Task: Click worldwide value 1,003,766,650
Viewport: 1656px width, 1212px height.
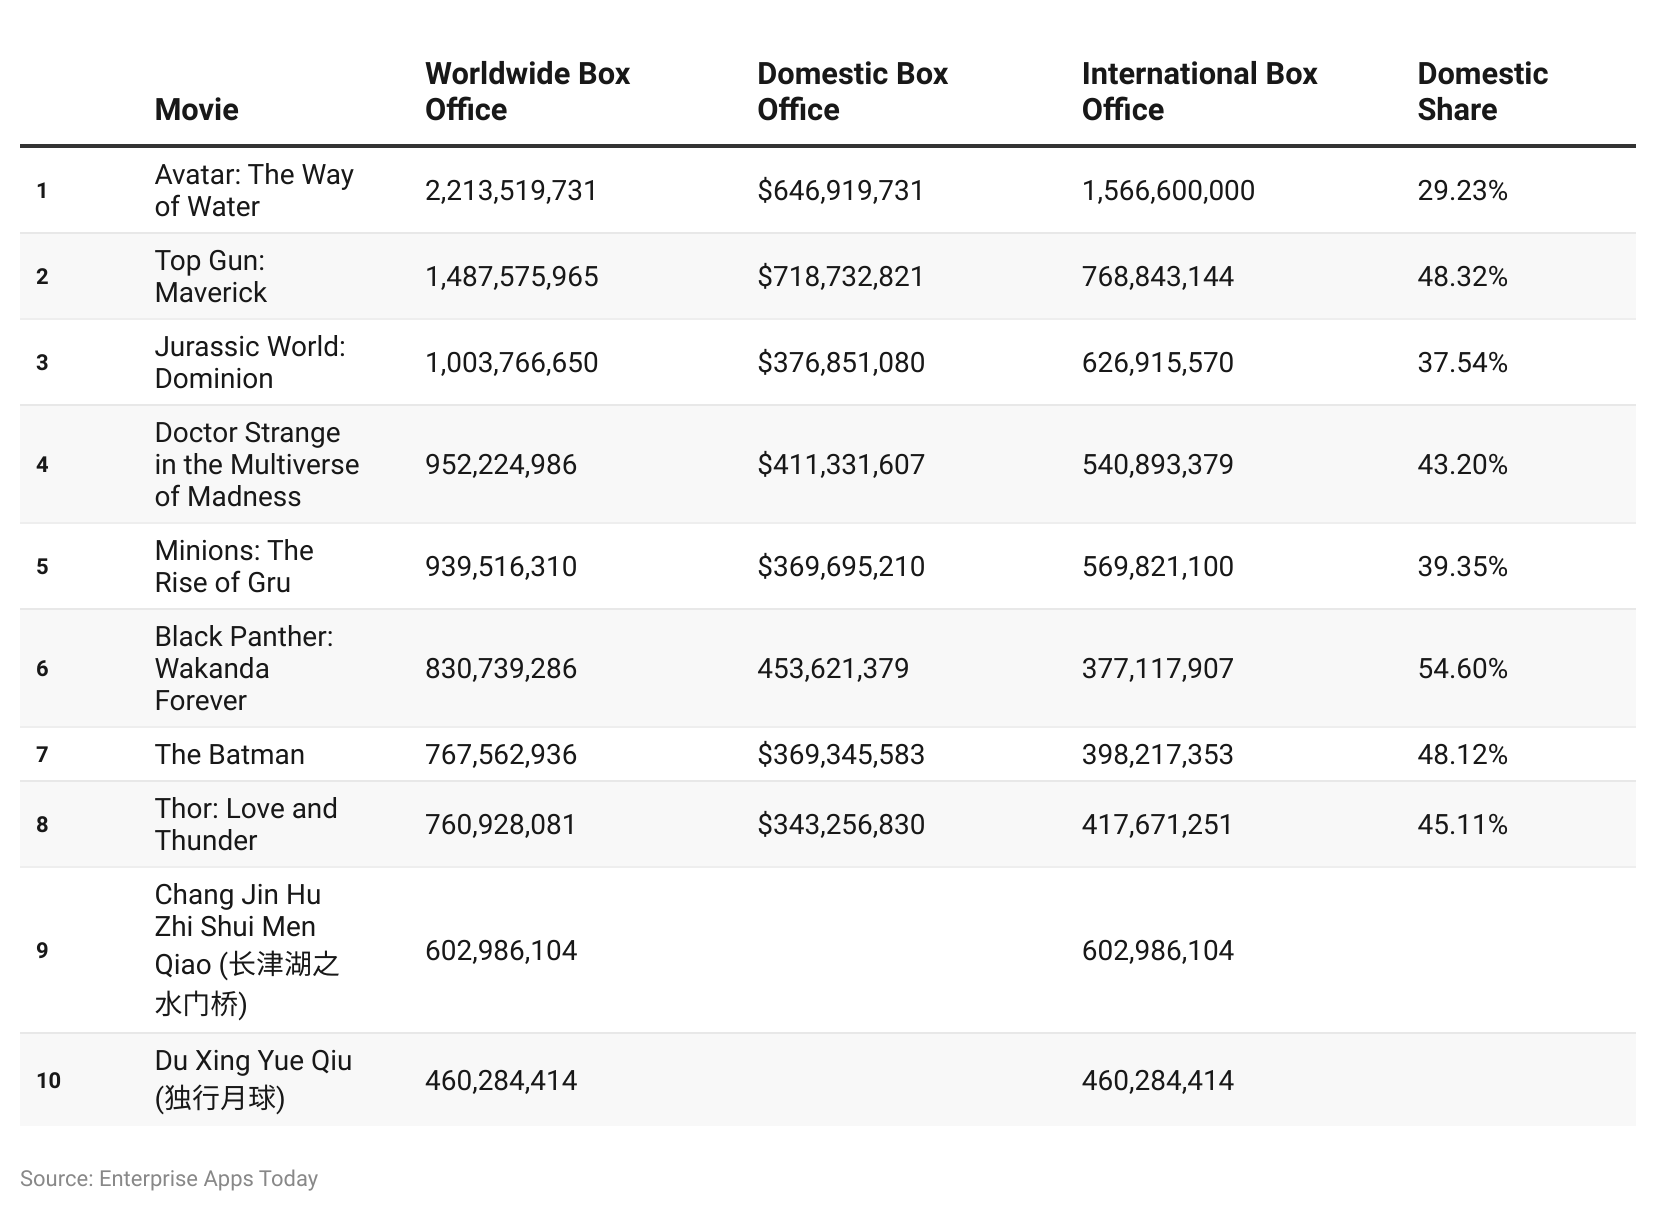Action: (x=512, y=362)
